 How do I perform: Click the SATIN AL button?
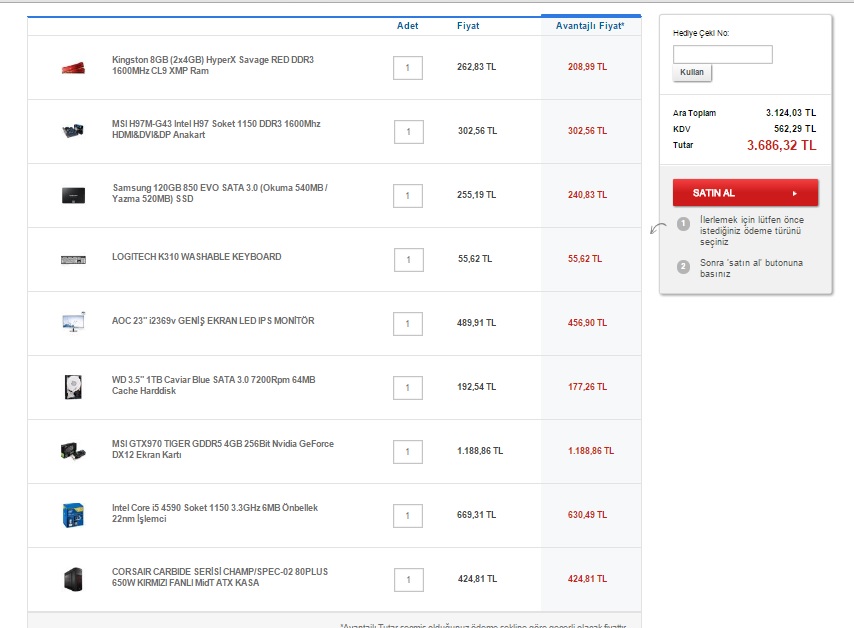click(x=745, y=193)
